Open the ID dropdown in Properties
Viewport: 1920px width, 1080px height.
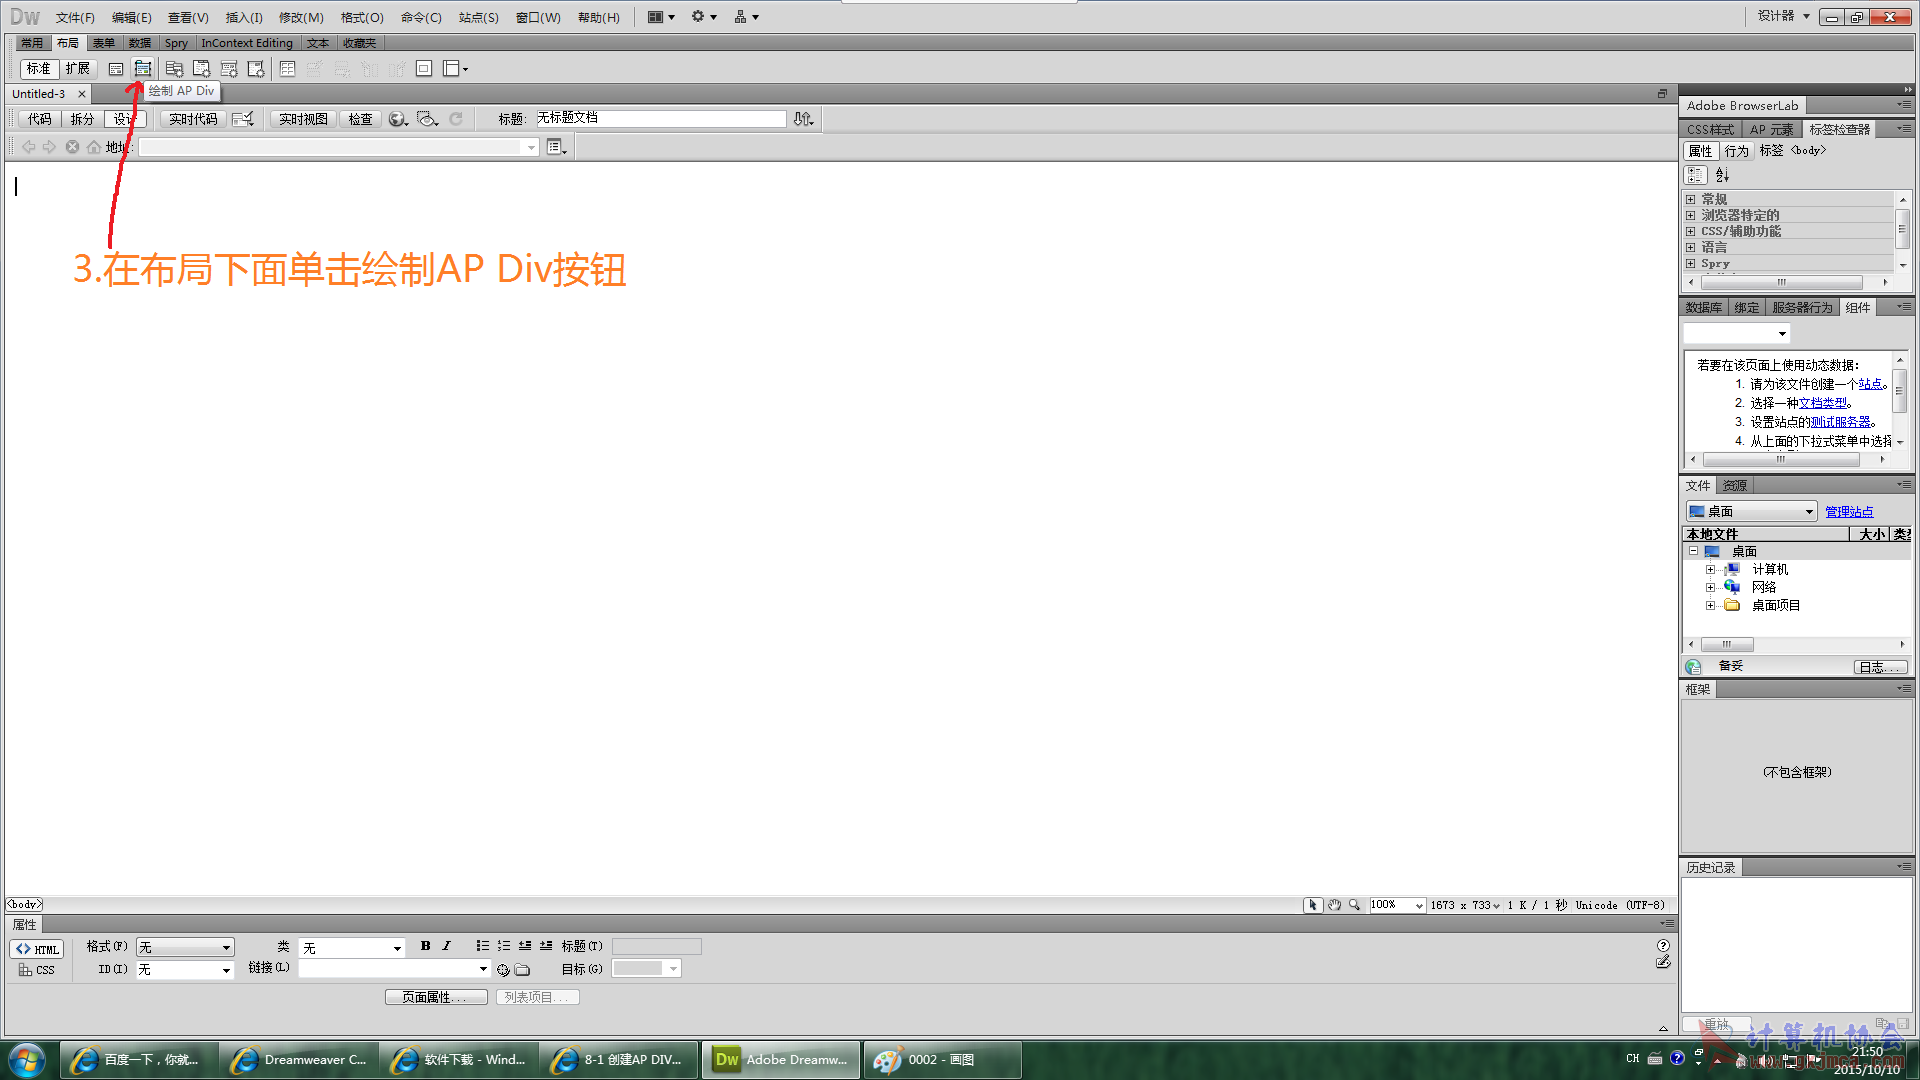pyautogui.click(x=185, y=970)
